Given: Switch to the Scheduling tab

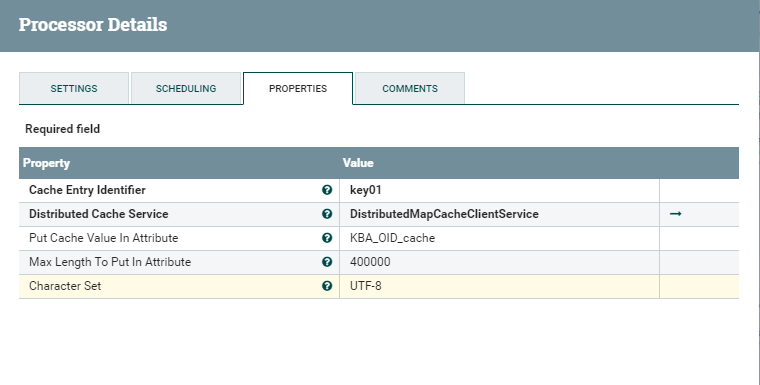Looking at the screenshot, I should coord(186,88).
